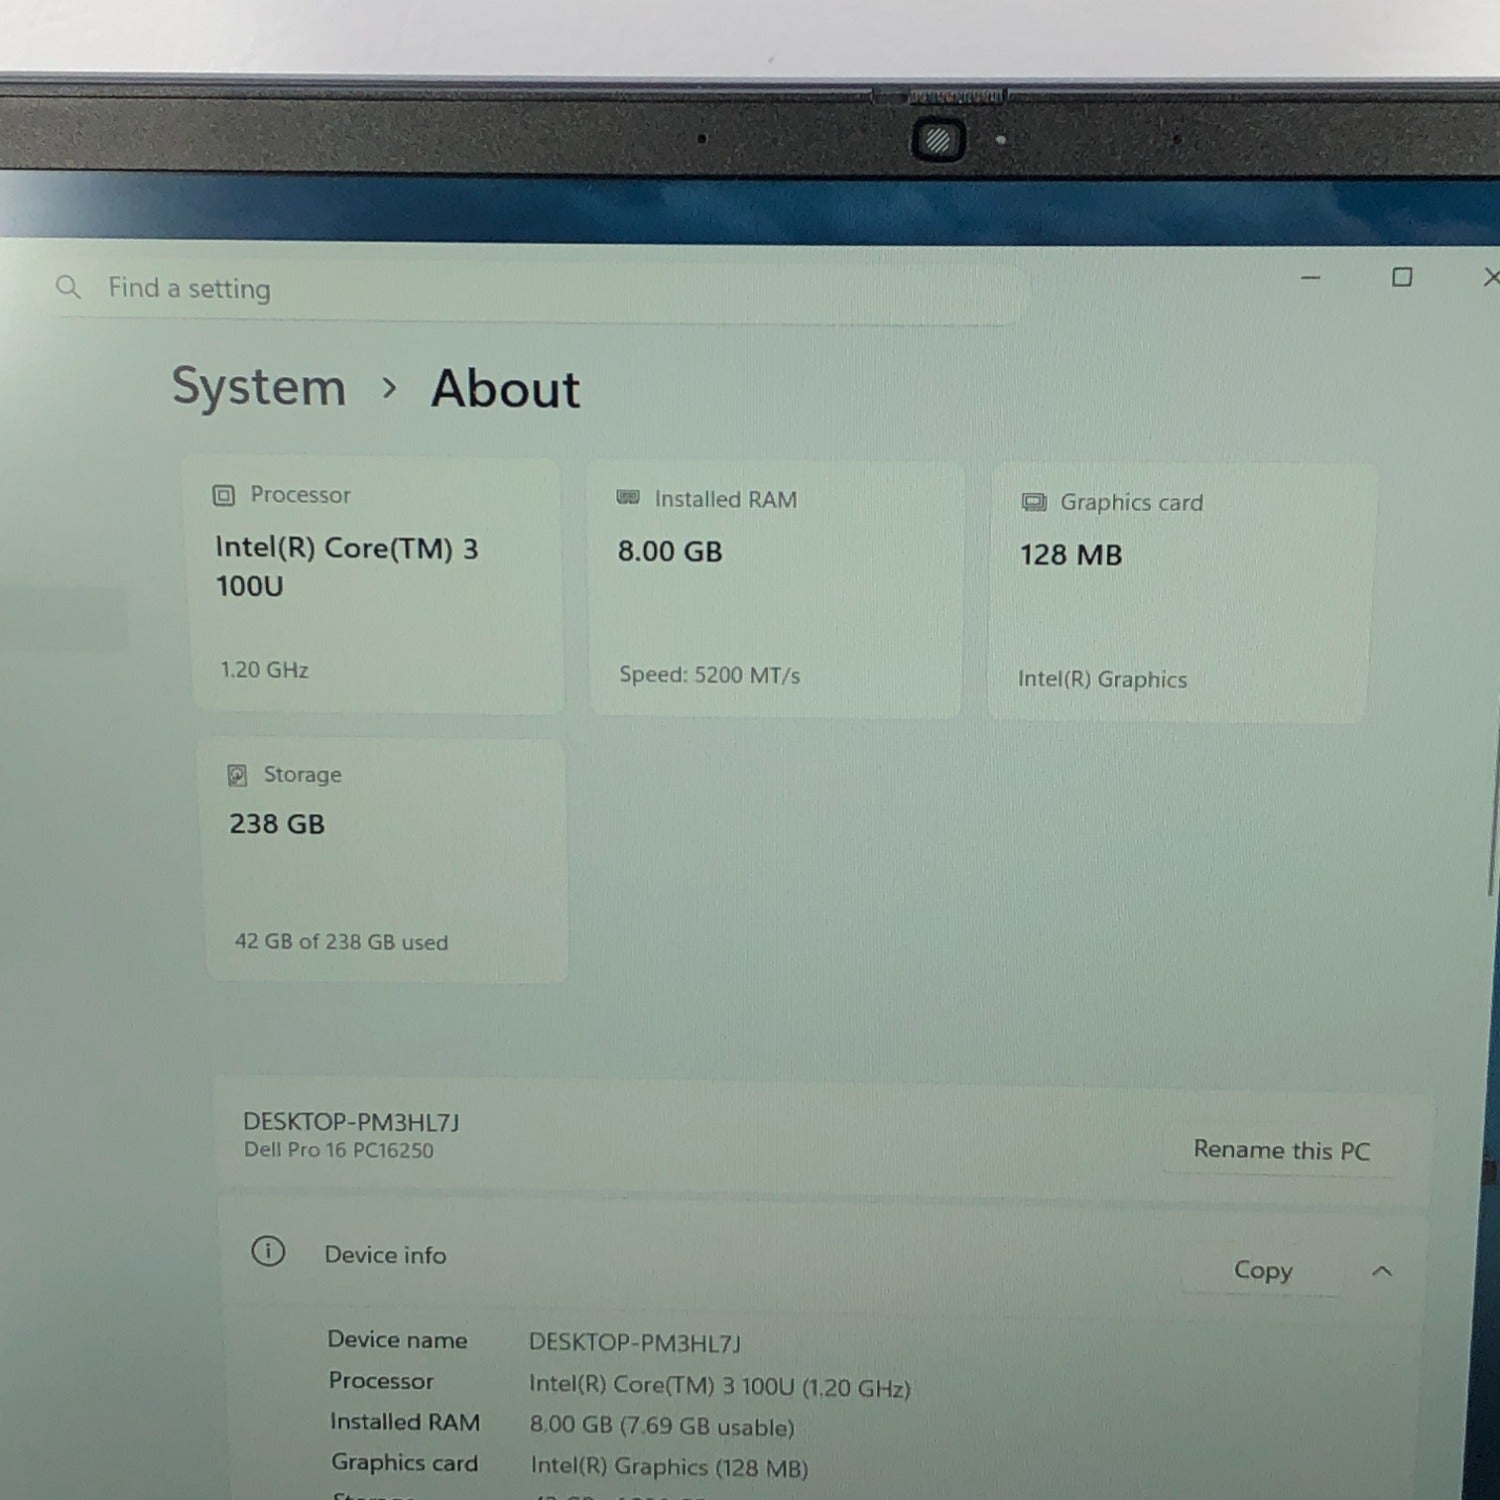Image resolution: width=1500 pixels, height=1500 pixels.
Task: Select the Graphics card label in Device info
Action: click(x=405, y=1463)
